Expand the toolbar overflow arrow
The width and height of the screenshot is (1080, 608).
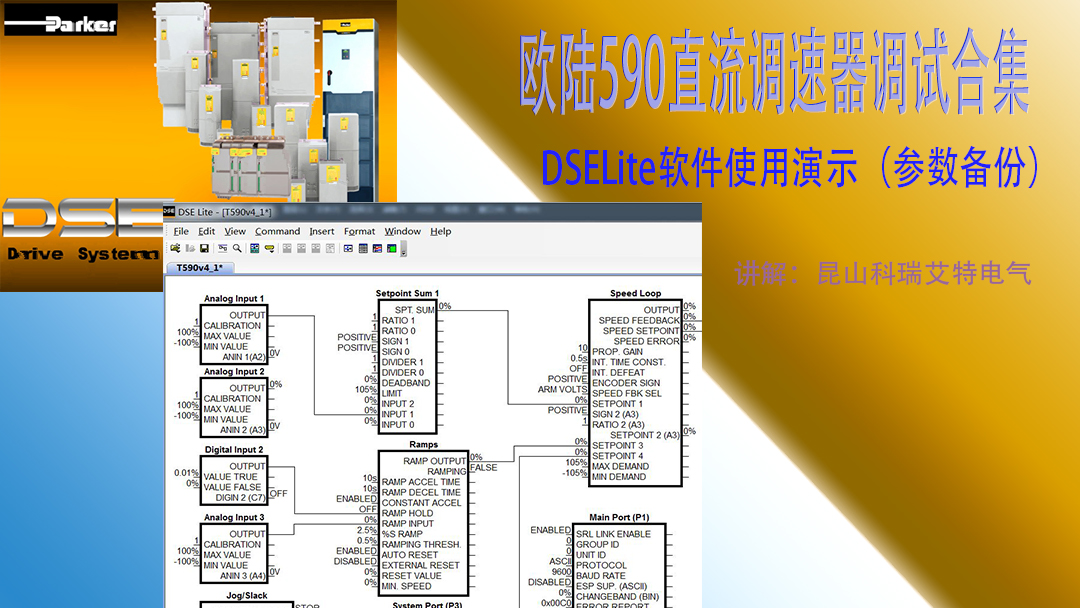tap(404, 249)
